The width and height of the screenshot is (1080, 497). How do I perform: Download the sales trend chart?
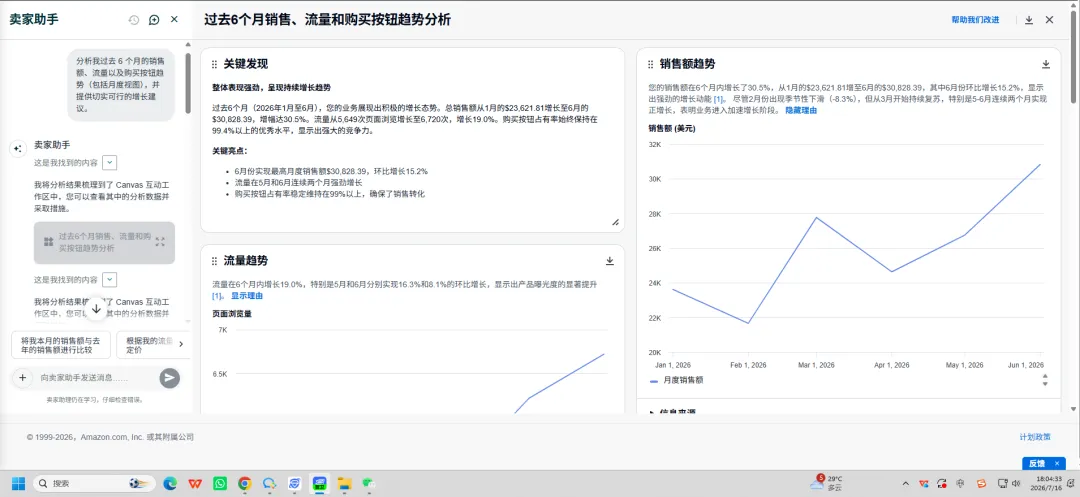1046,64
